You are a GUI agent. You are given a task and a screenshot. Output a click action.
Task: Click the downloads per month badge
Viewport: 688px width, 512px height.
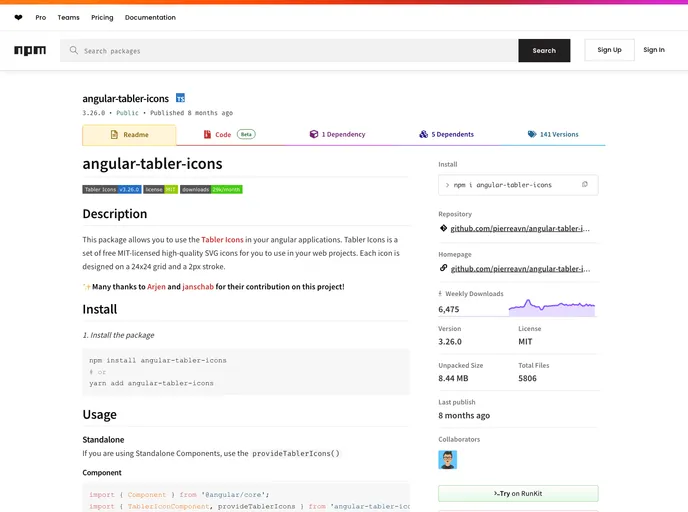point(211,190)
